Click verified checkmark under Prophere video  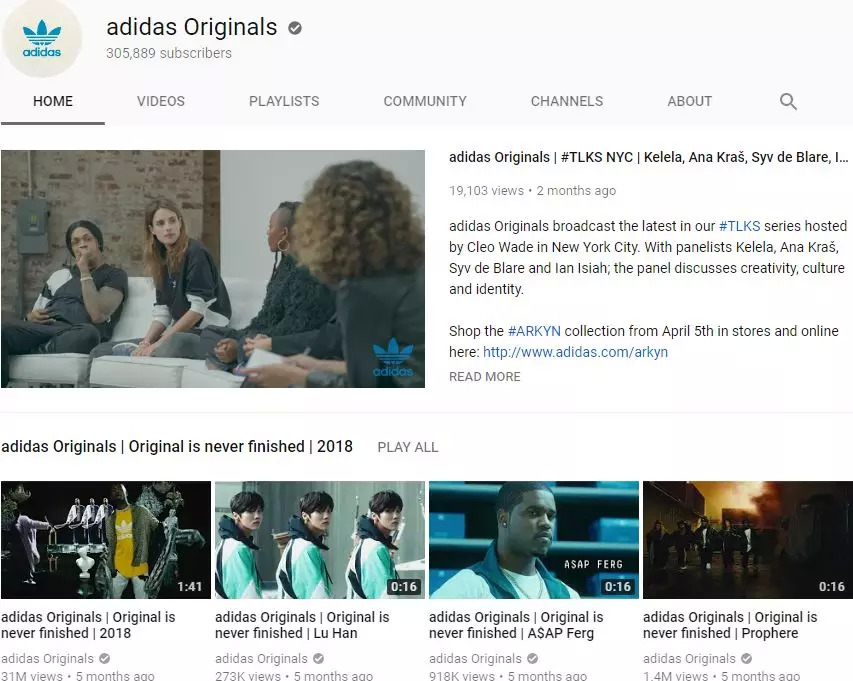pyautogui.click(x=746, y=659)
